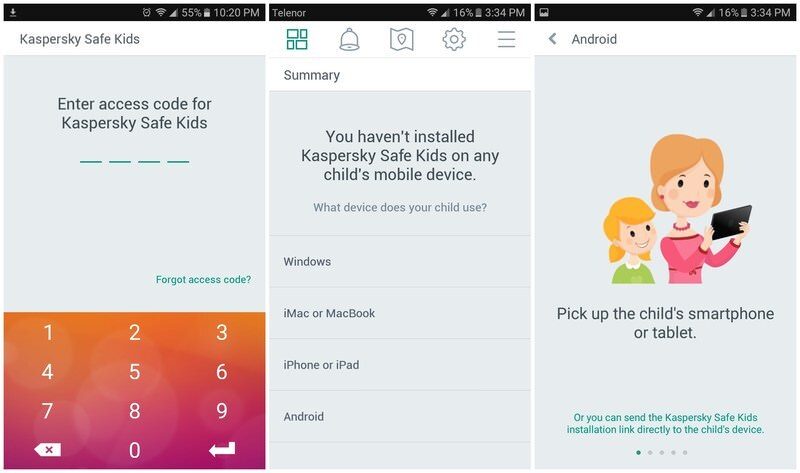Tap digit 5 on the keypad
Image resolution: width=800 pixels, height=473 pixels.
pos(135,371)
